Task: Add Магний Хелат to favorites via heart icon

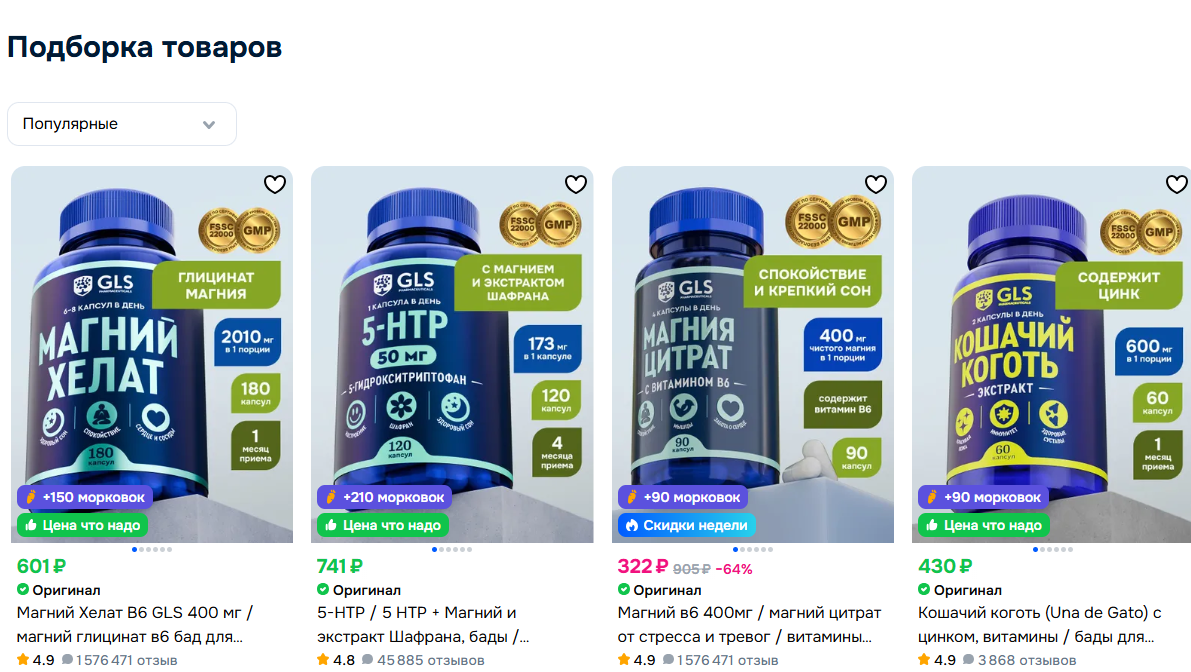Action: (x=275, y=184)
